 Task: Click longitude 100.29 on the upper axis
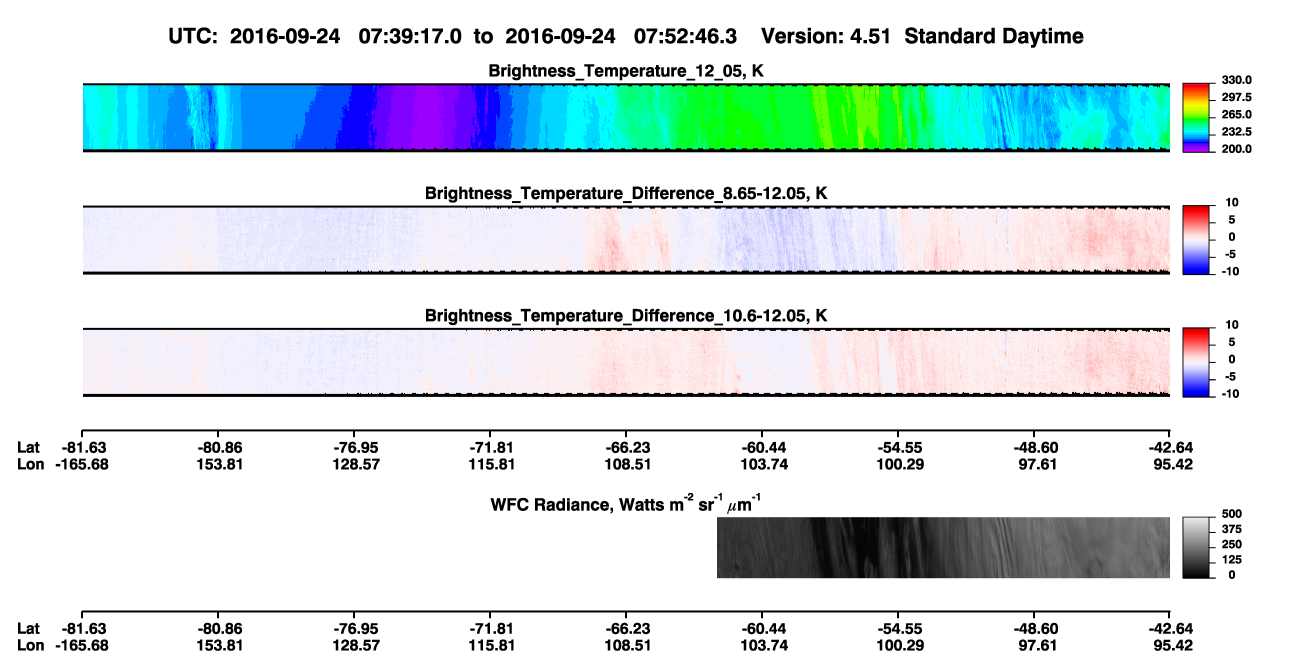pyautogui.click(x=898, y=464)
